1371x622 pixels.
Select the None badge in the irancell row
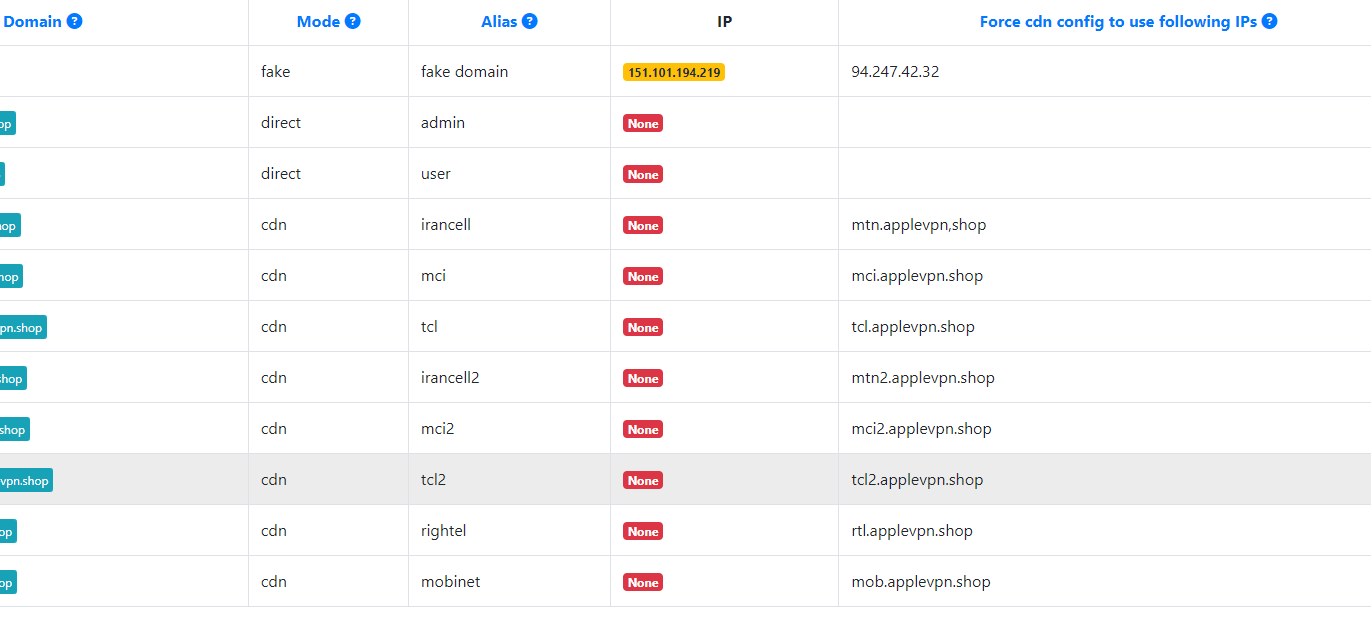point(643,225)
